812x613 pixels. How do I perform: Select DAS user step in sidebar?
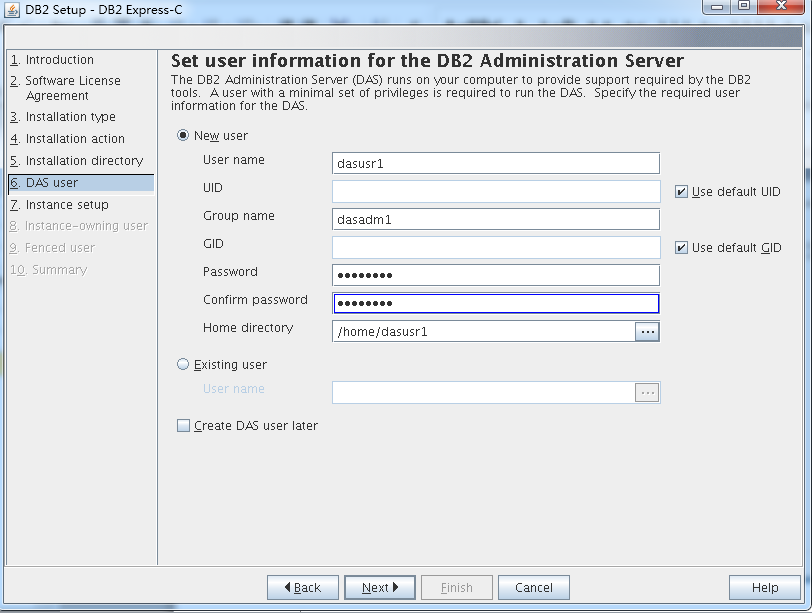tap(81, 183)
